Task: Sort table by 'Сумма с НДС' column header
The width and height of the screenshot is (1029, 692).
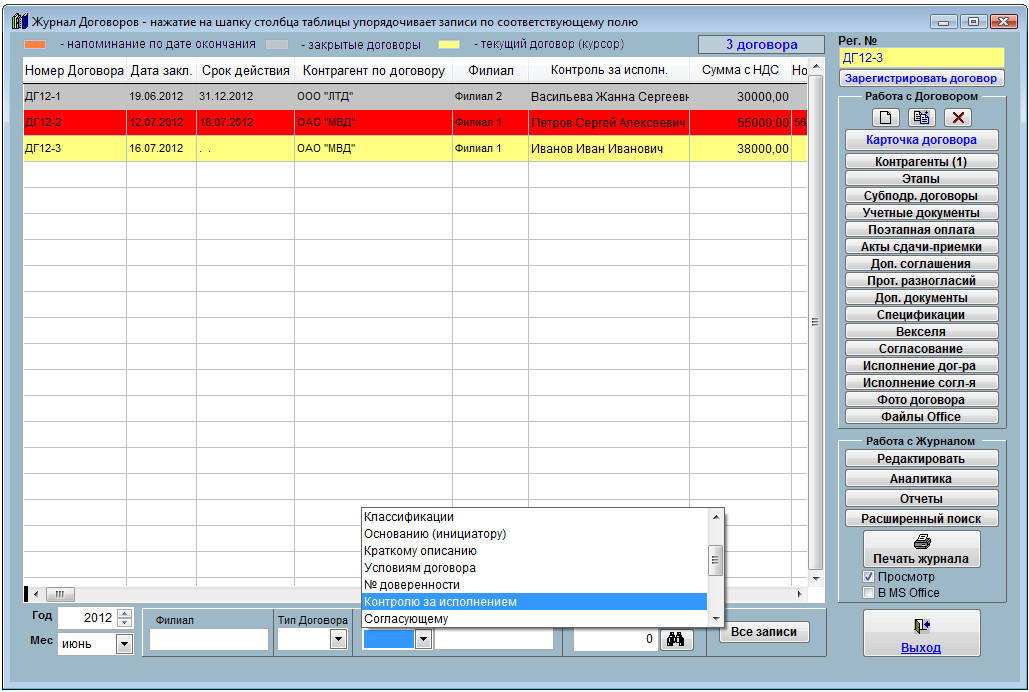Action: tap(739, 71)
